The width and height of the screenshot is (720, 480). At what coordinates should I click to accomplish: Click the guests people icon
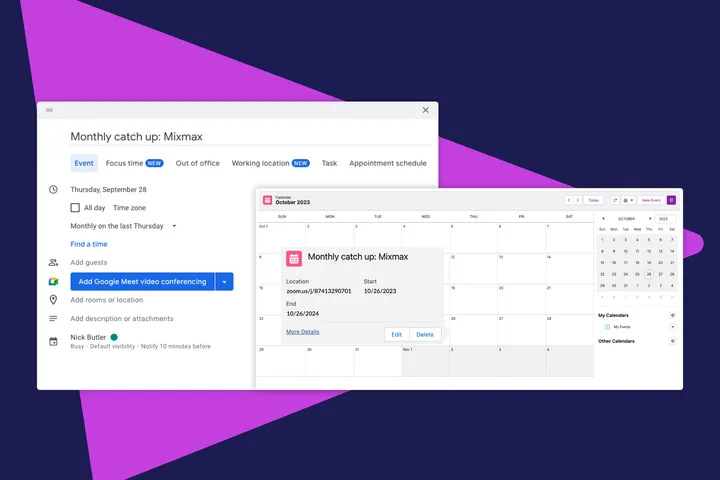pyautogui.click(x=53, y=262)
